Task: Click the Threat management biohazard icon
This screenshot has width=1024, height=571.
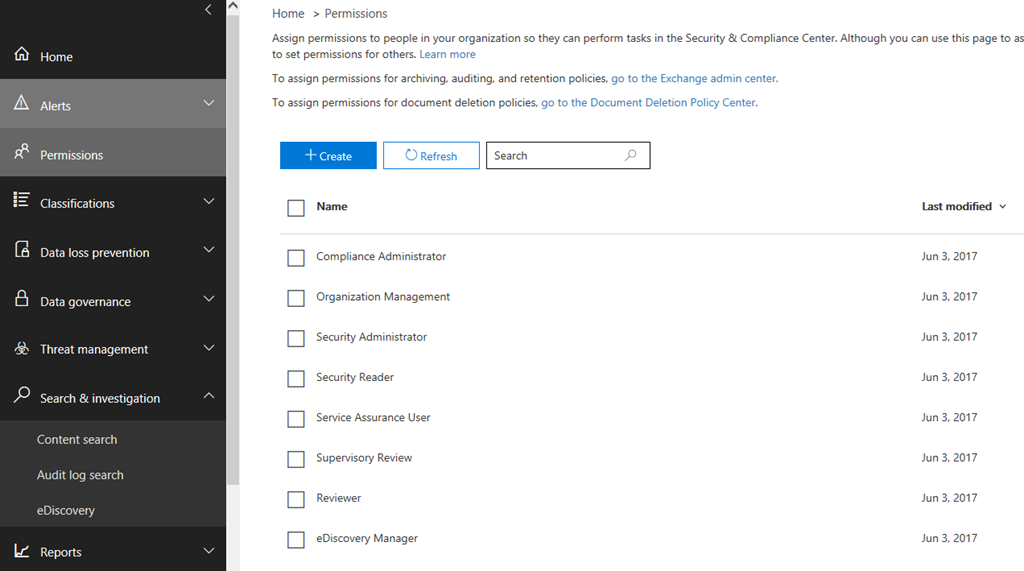Action: 21,349
